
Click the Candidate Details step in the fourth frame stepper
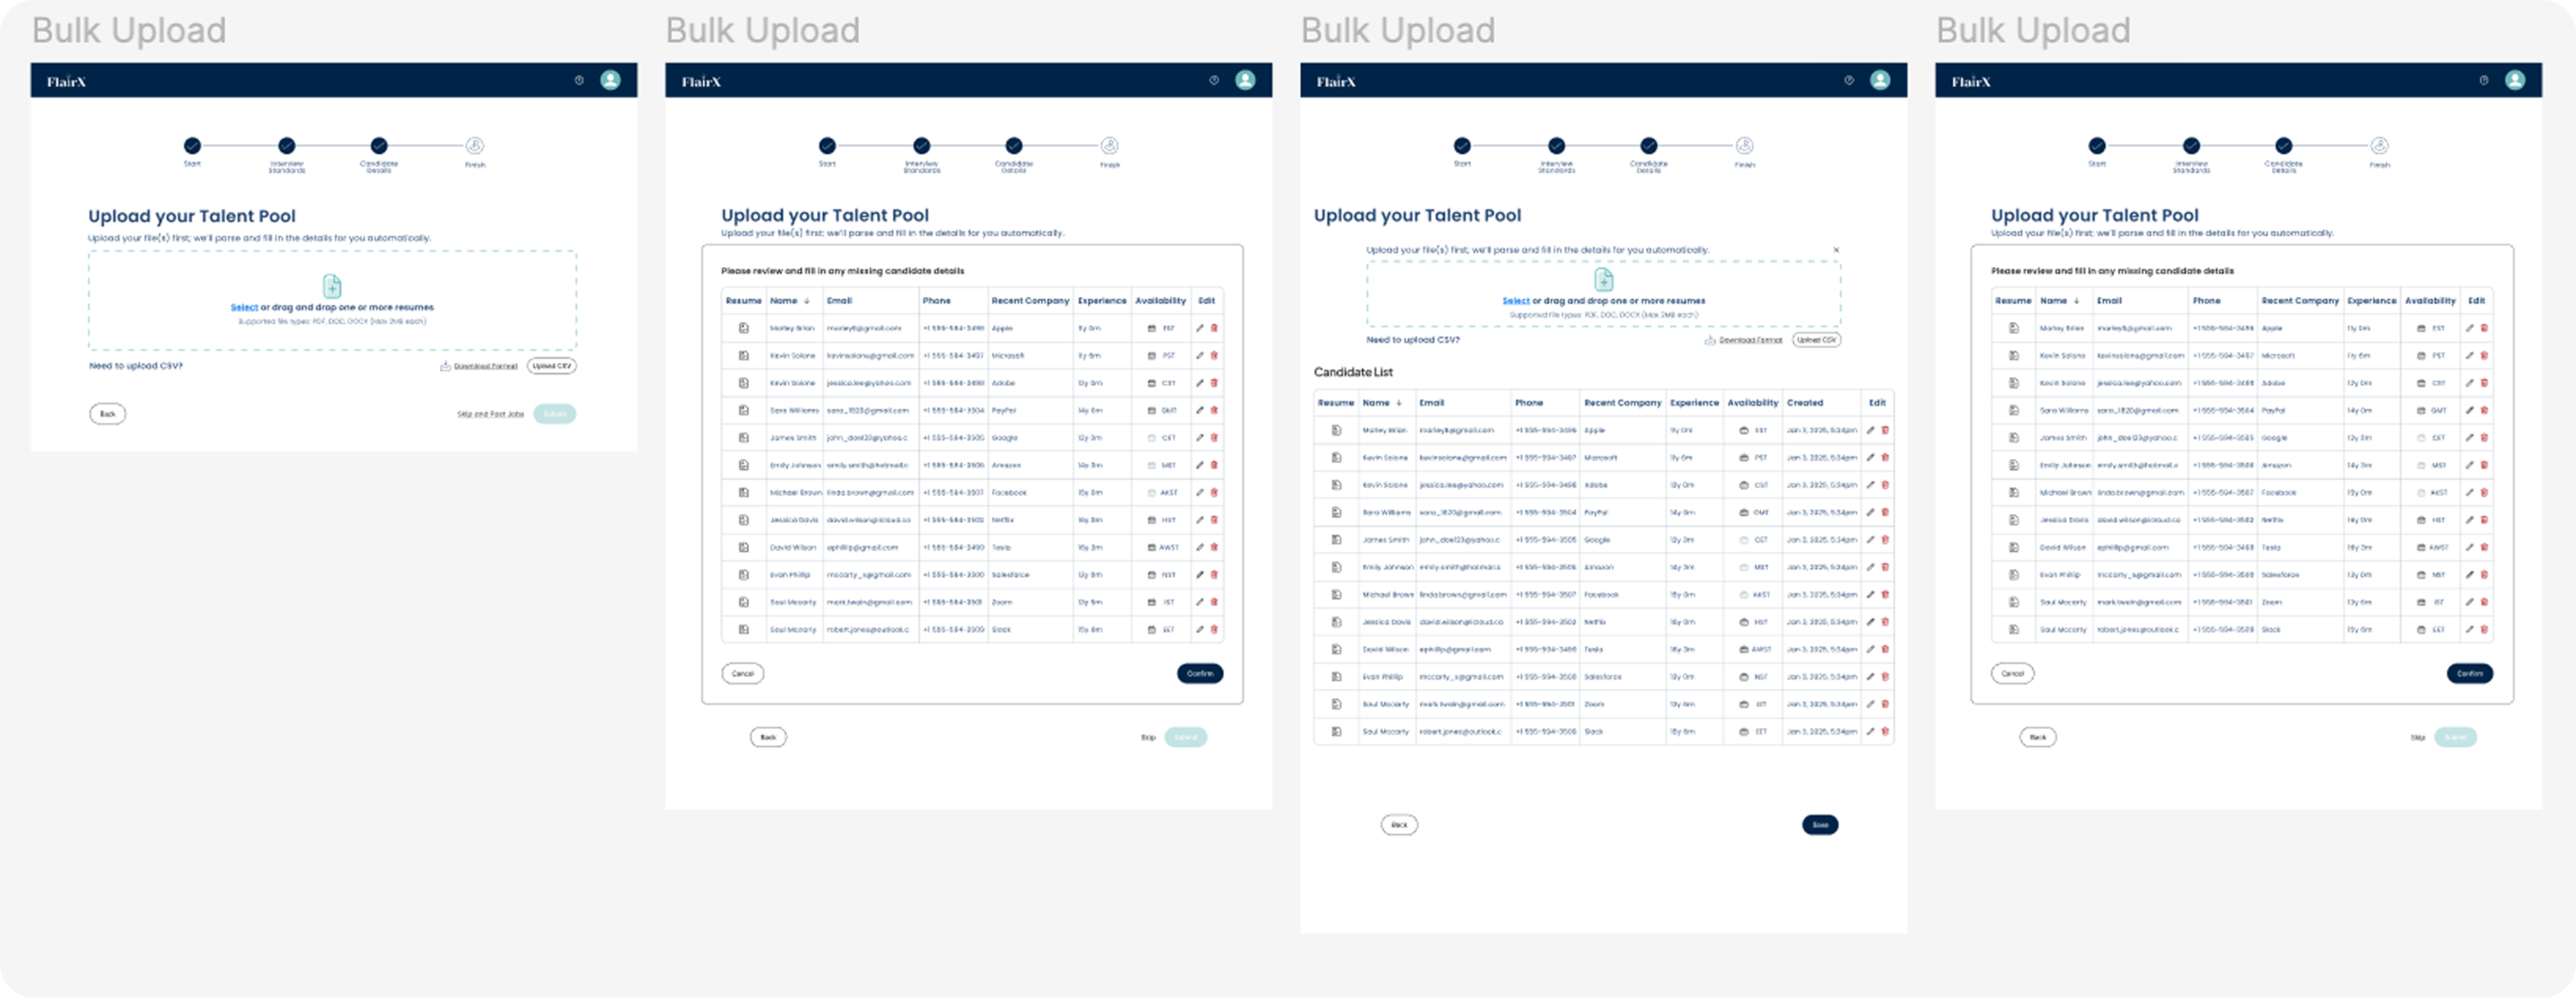click(2284, 146)
